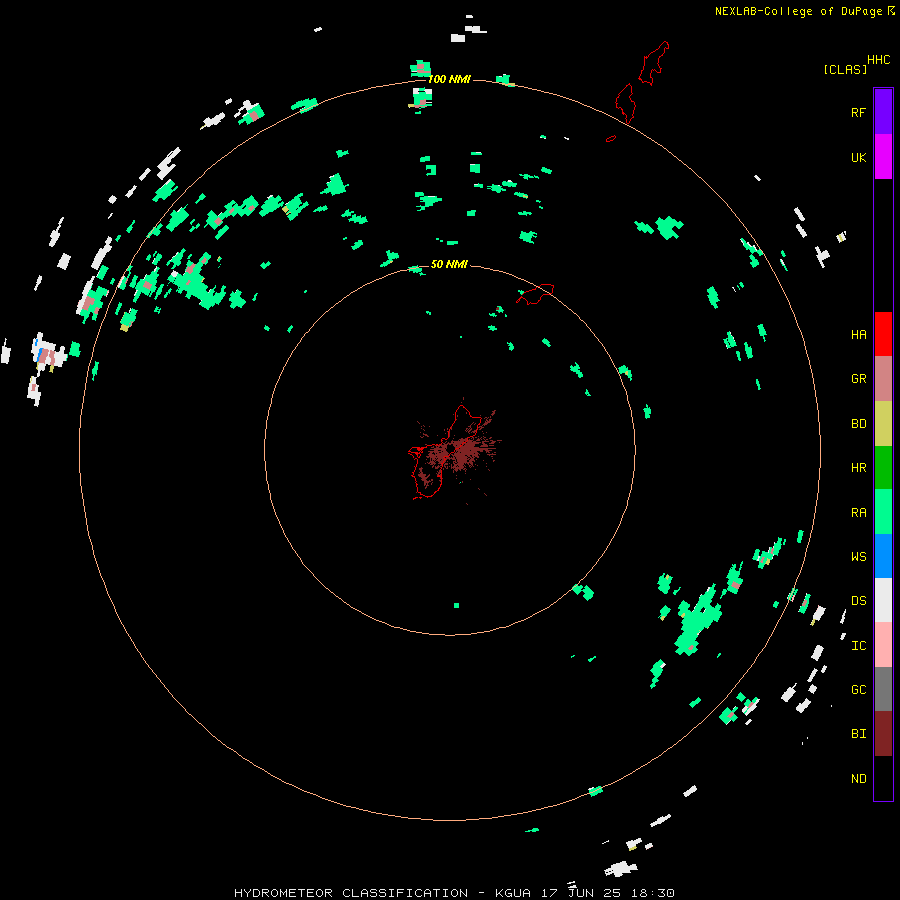The image size is (900, 900).
Task: Click the GC legend label
Action: 858,690
